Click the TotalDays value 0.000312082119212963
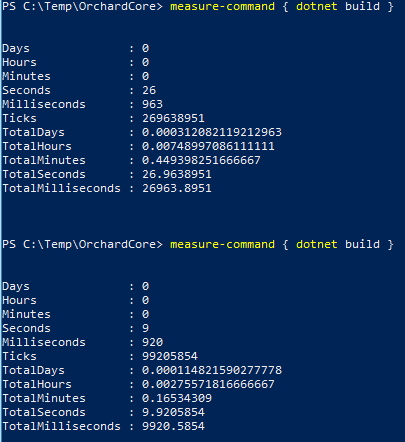The height and width of the screenshot is (442, 405). [212, 132]
